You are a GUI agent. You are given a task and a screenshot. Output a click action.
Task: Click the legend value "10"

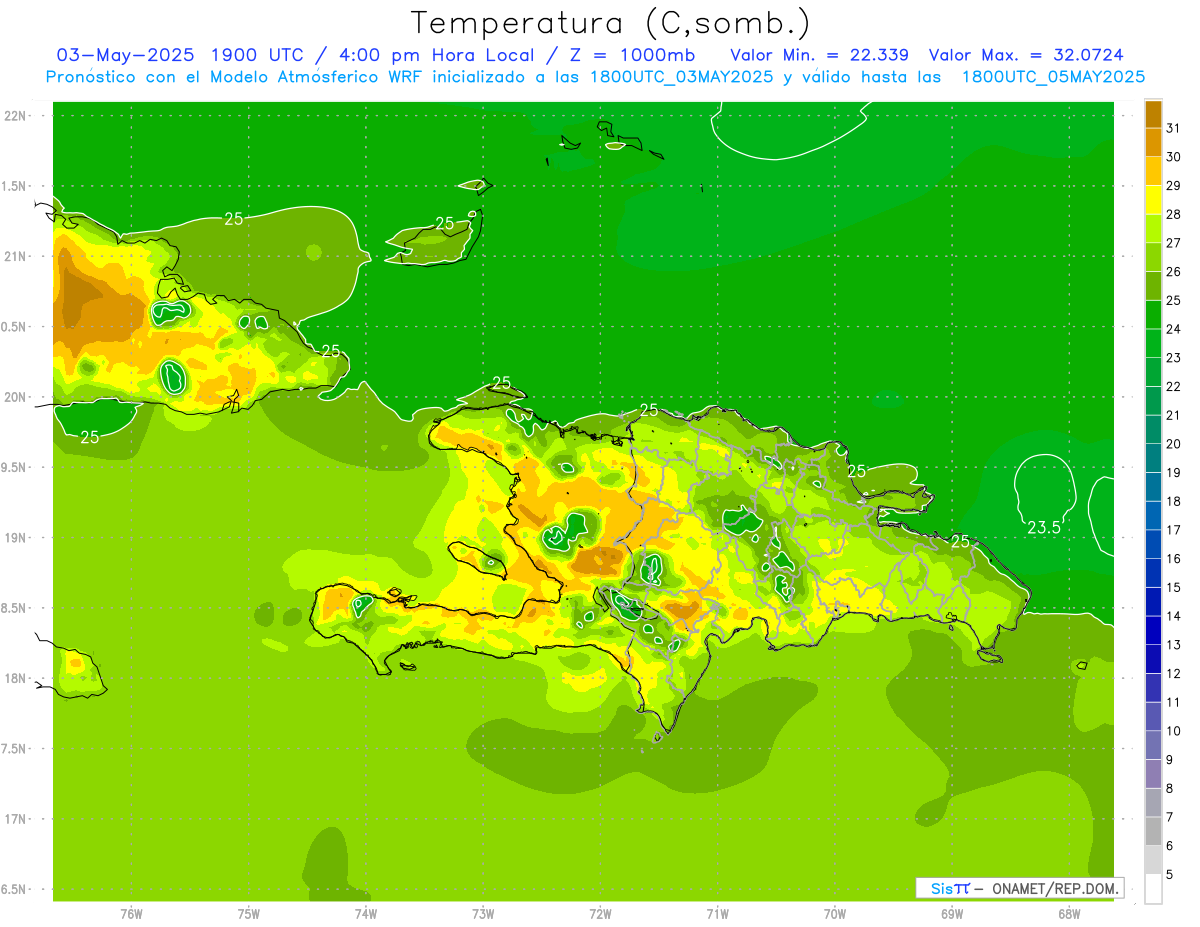(1173, 731)
